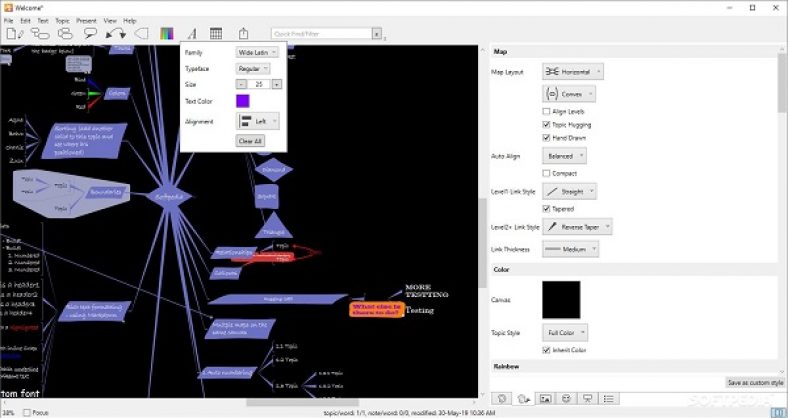This screenshot has width=788, height=418.
Task: Click the purple Text Color swatch
Action: click(243, 100)
